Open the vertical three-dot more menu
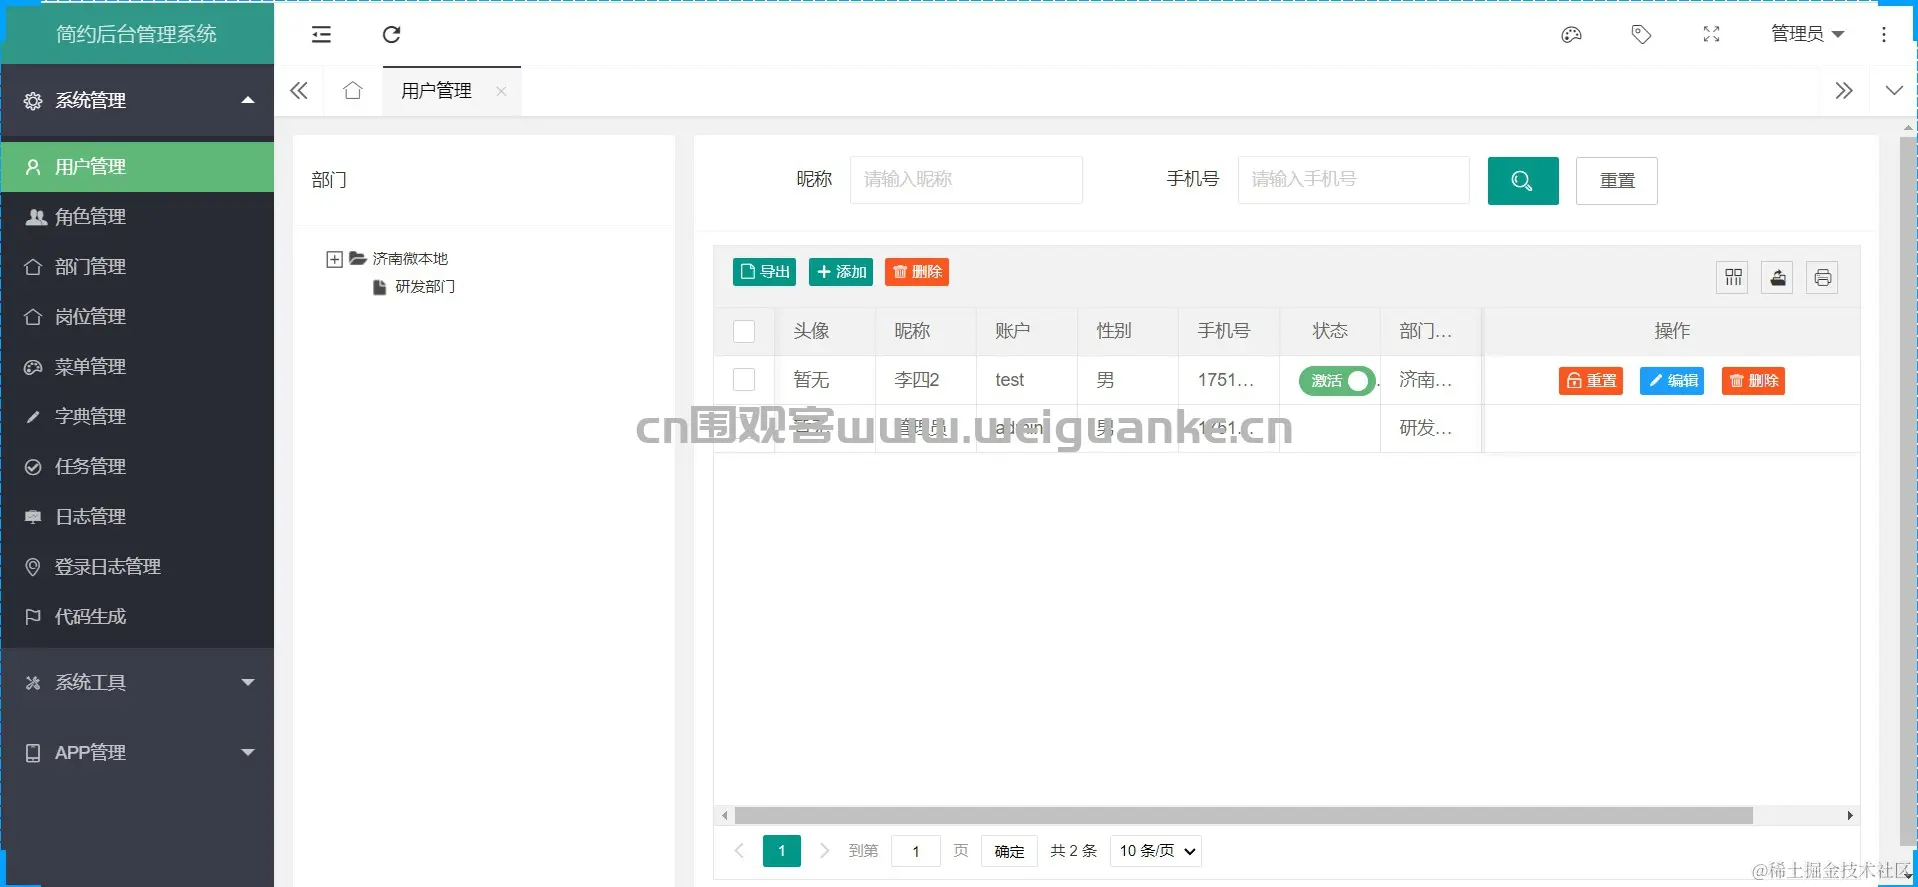The width and height of the screenshot is (1918, 887). pos(1884,35)
